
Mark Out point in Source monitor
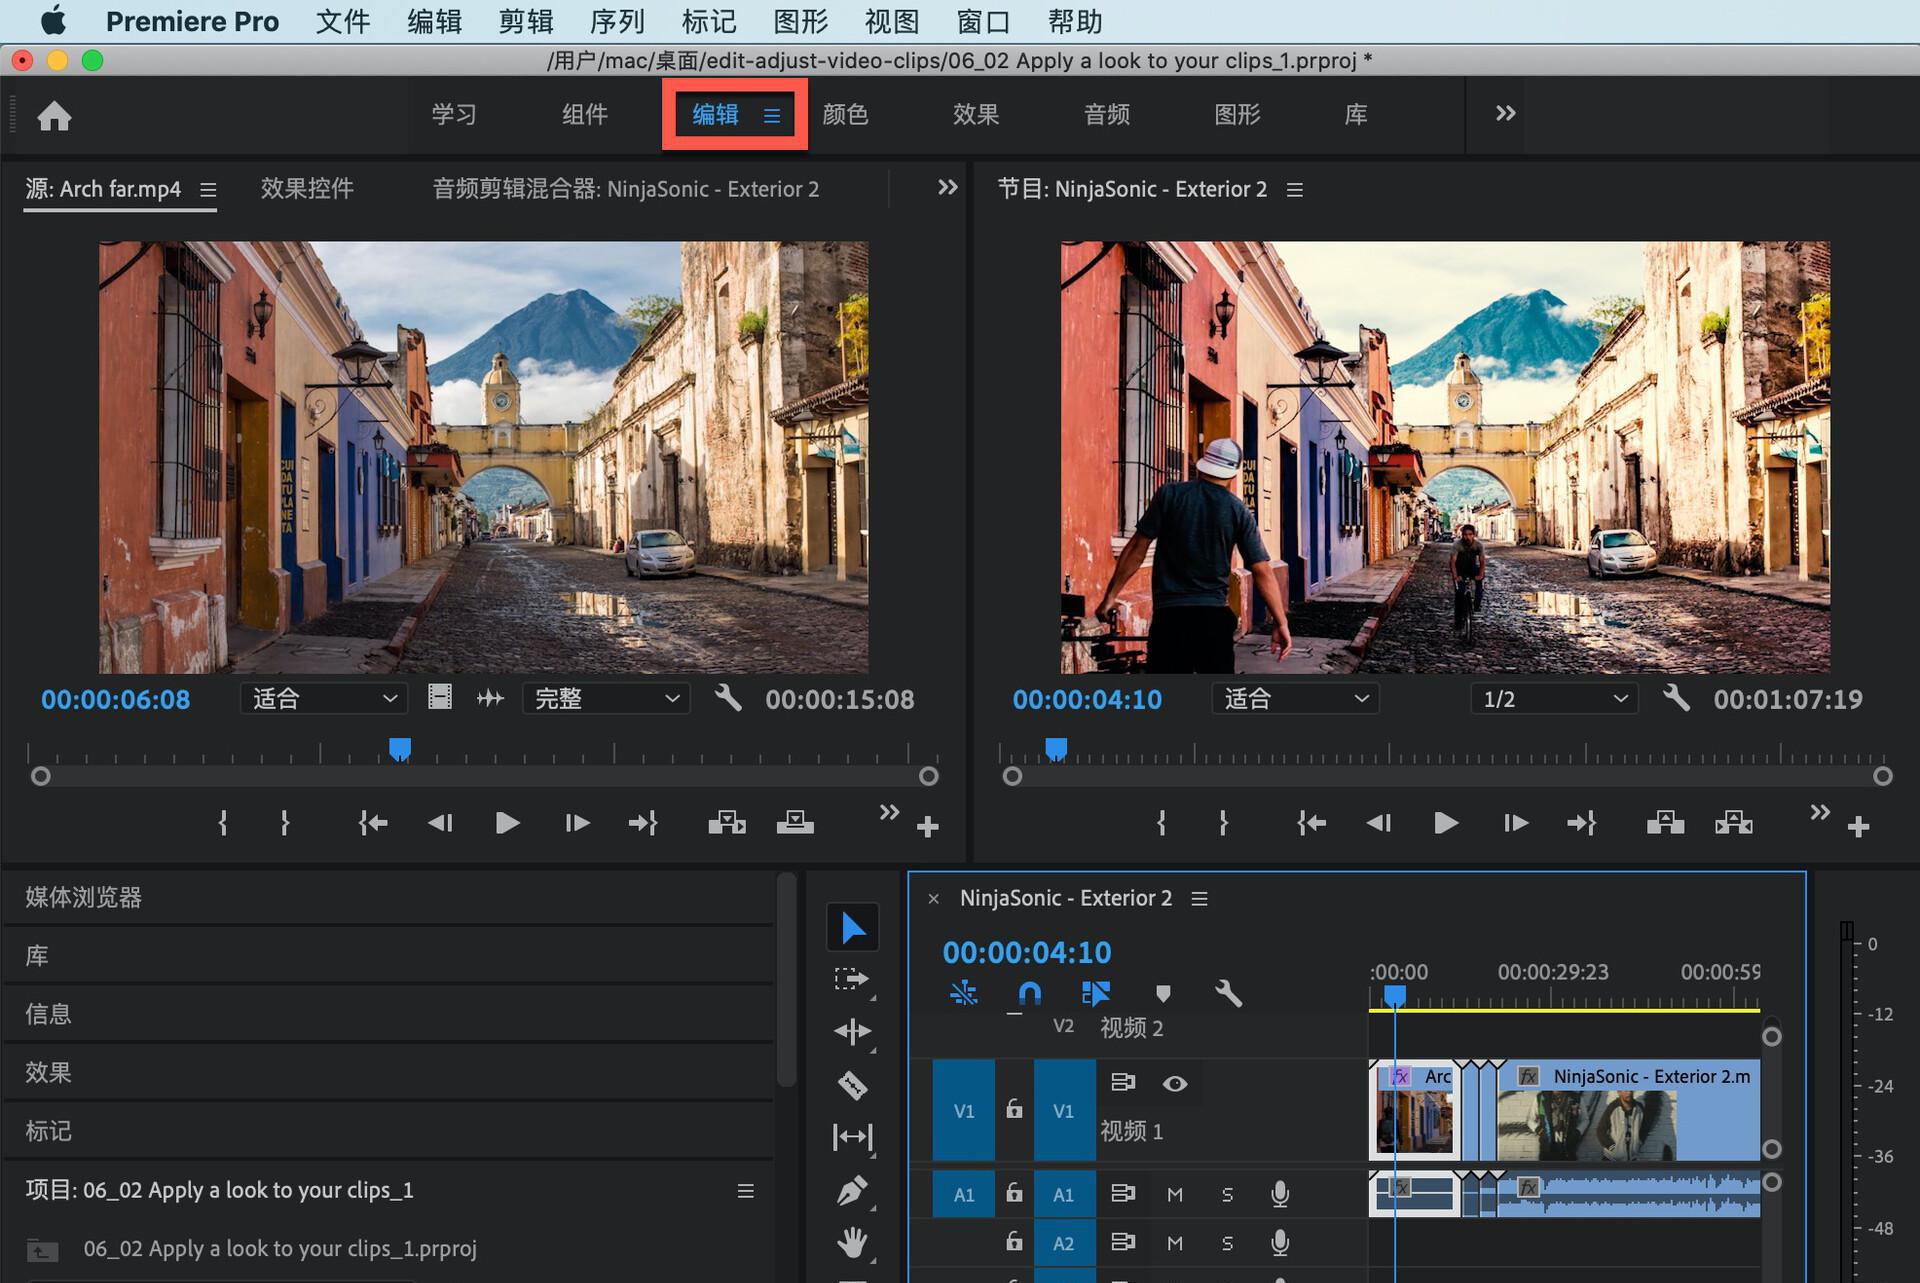coord(285,823)
